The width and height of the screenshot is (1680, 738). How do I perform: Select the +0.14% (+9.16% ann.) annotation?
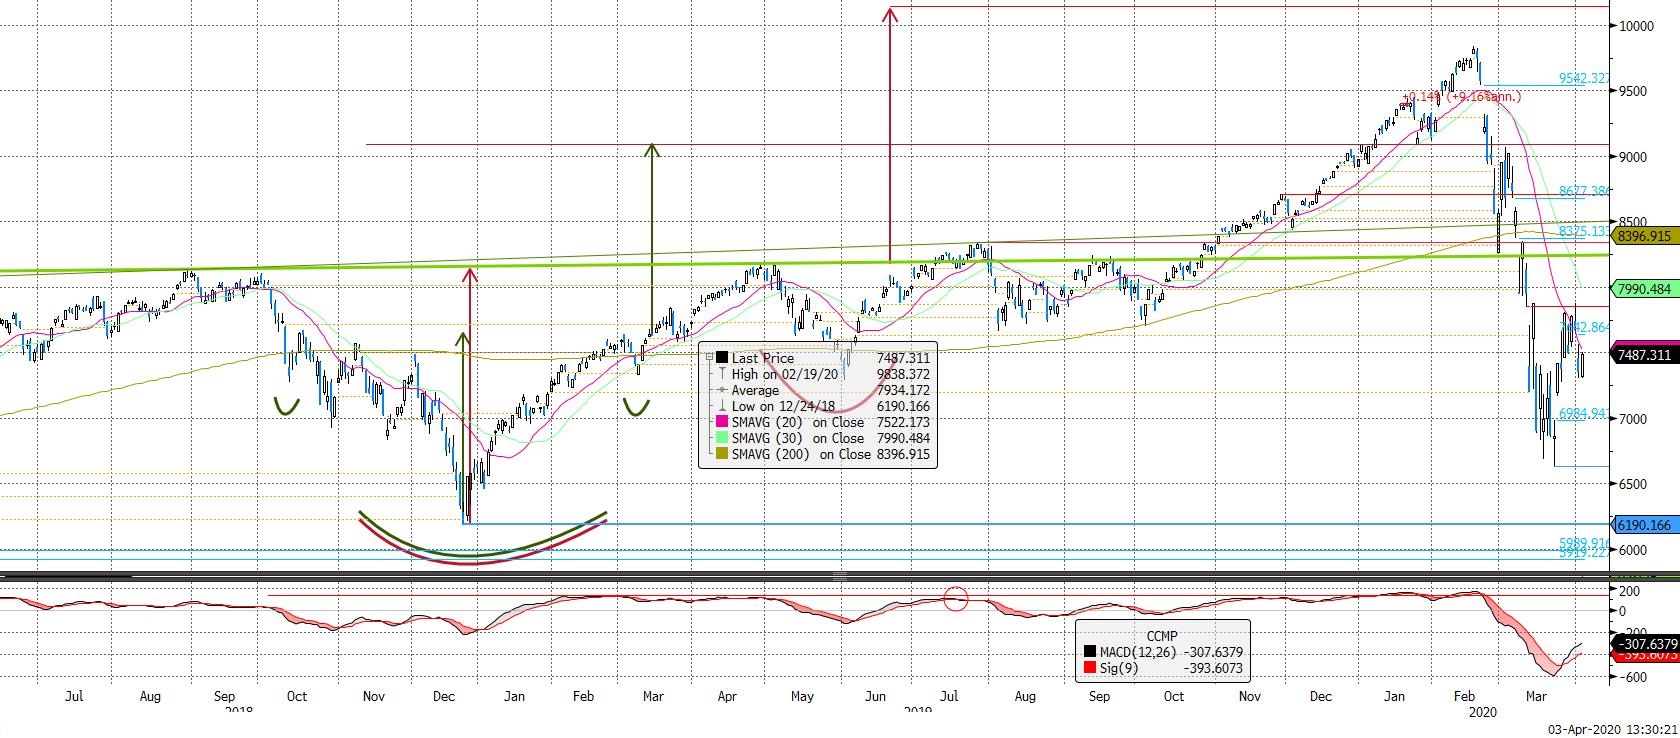point(1460,97)
